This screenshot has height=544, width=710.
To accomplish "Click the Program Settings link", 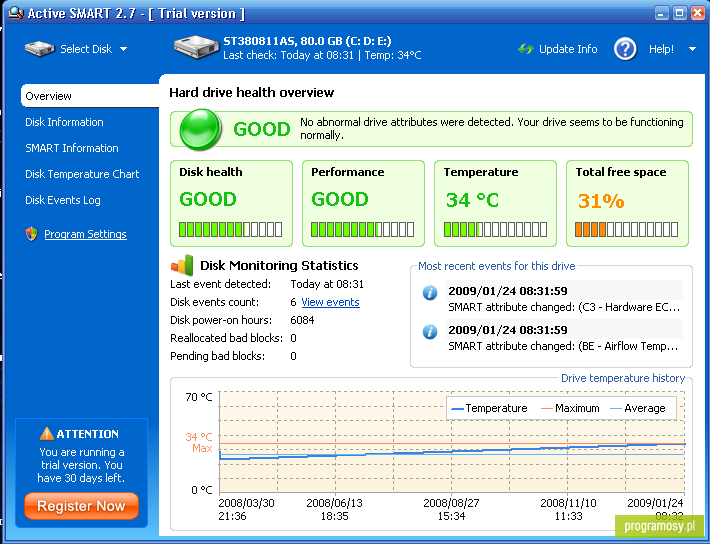I will click(85, 234).
